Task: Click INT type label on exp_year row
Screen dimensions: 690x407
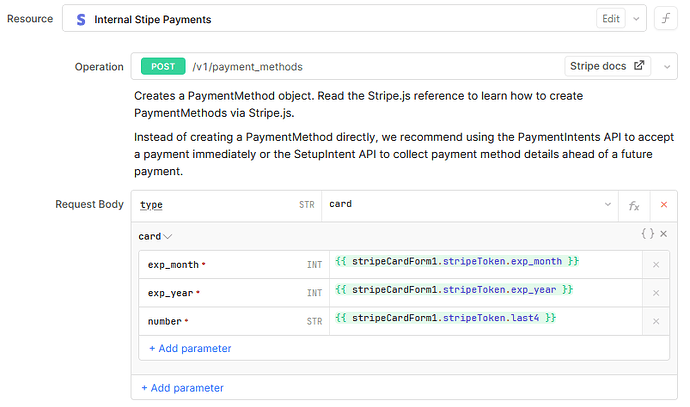Action: pos(315,293)
